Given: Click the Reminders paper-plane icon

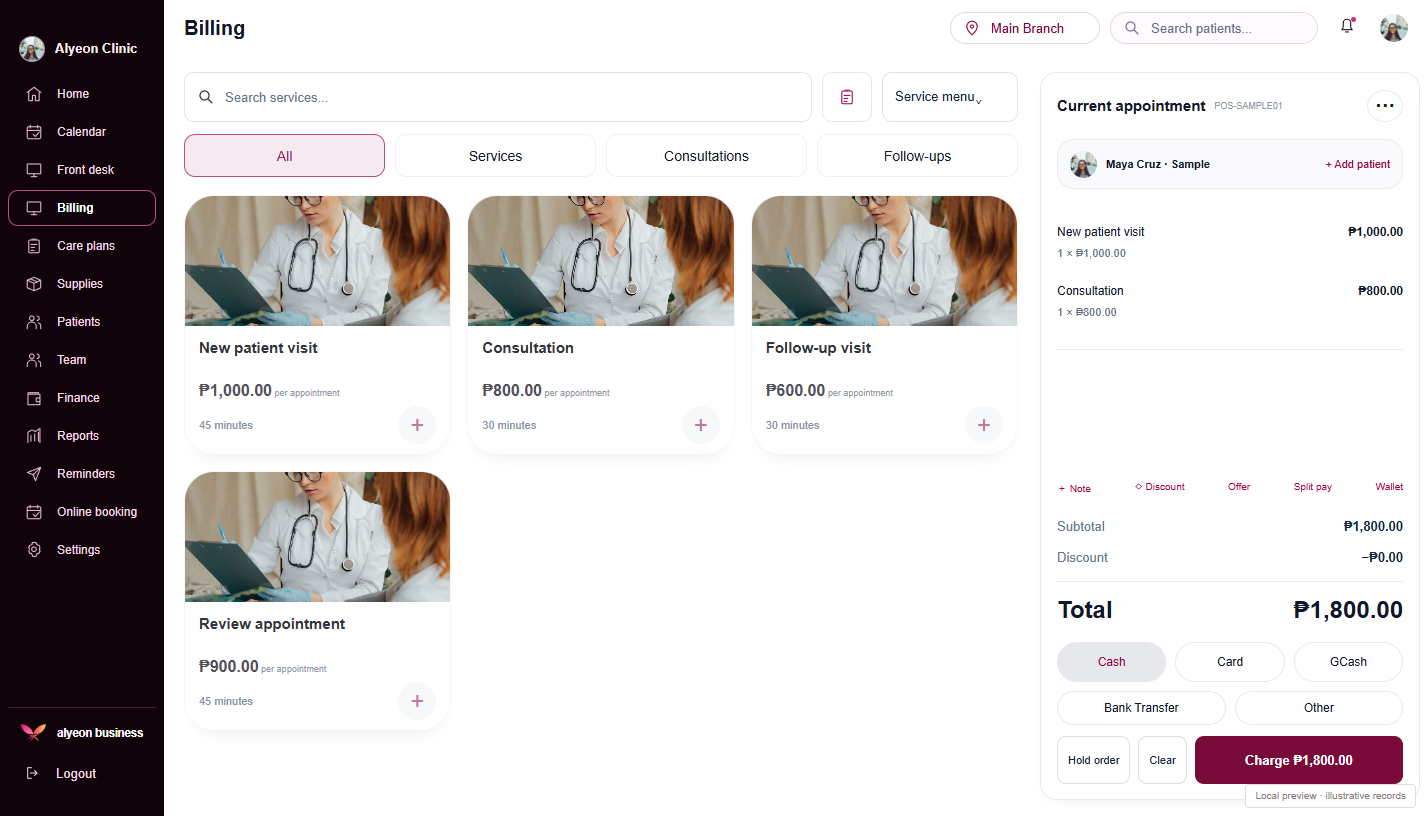Looking at the screenshot, I should pos(34,474).
